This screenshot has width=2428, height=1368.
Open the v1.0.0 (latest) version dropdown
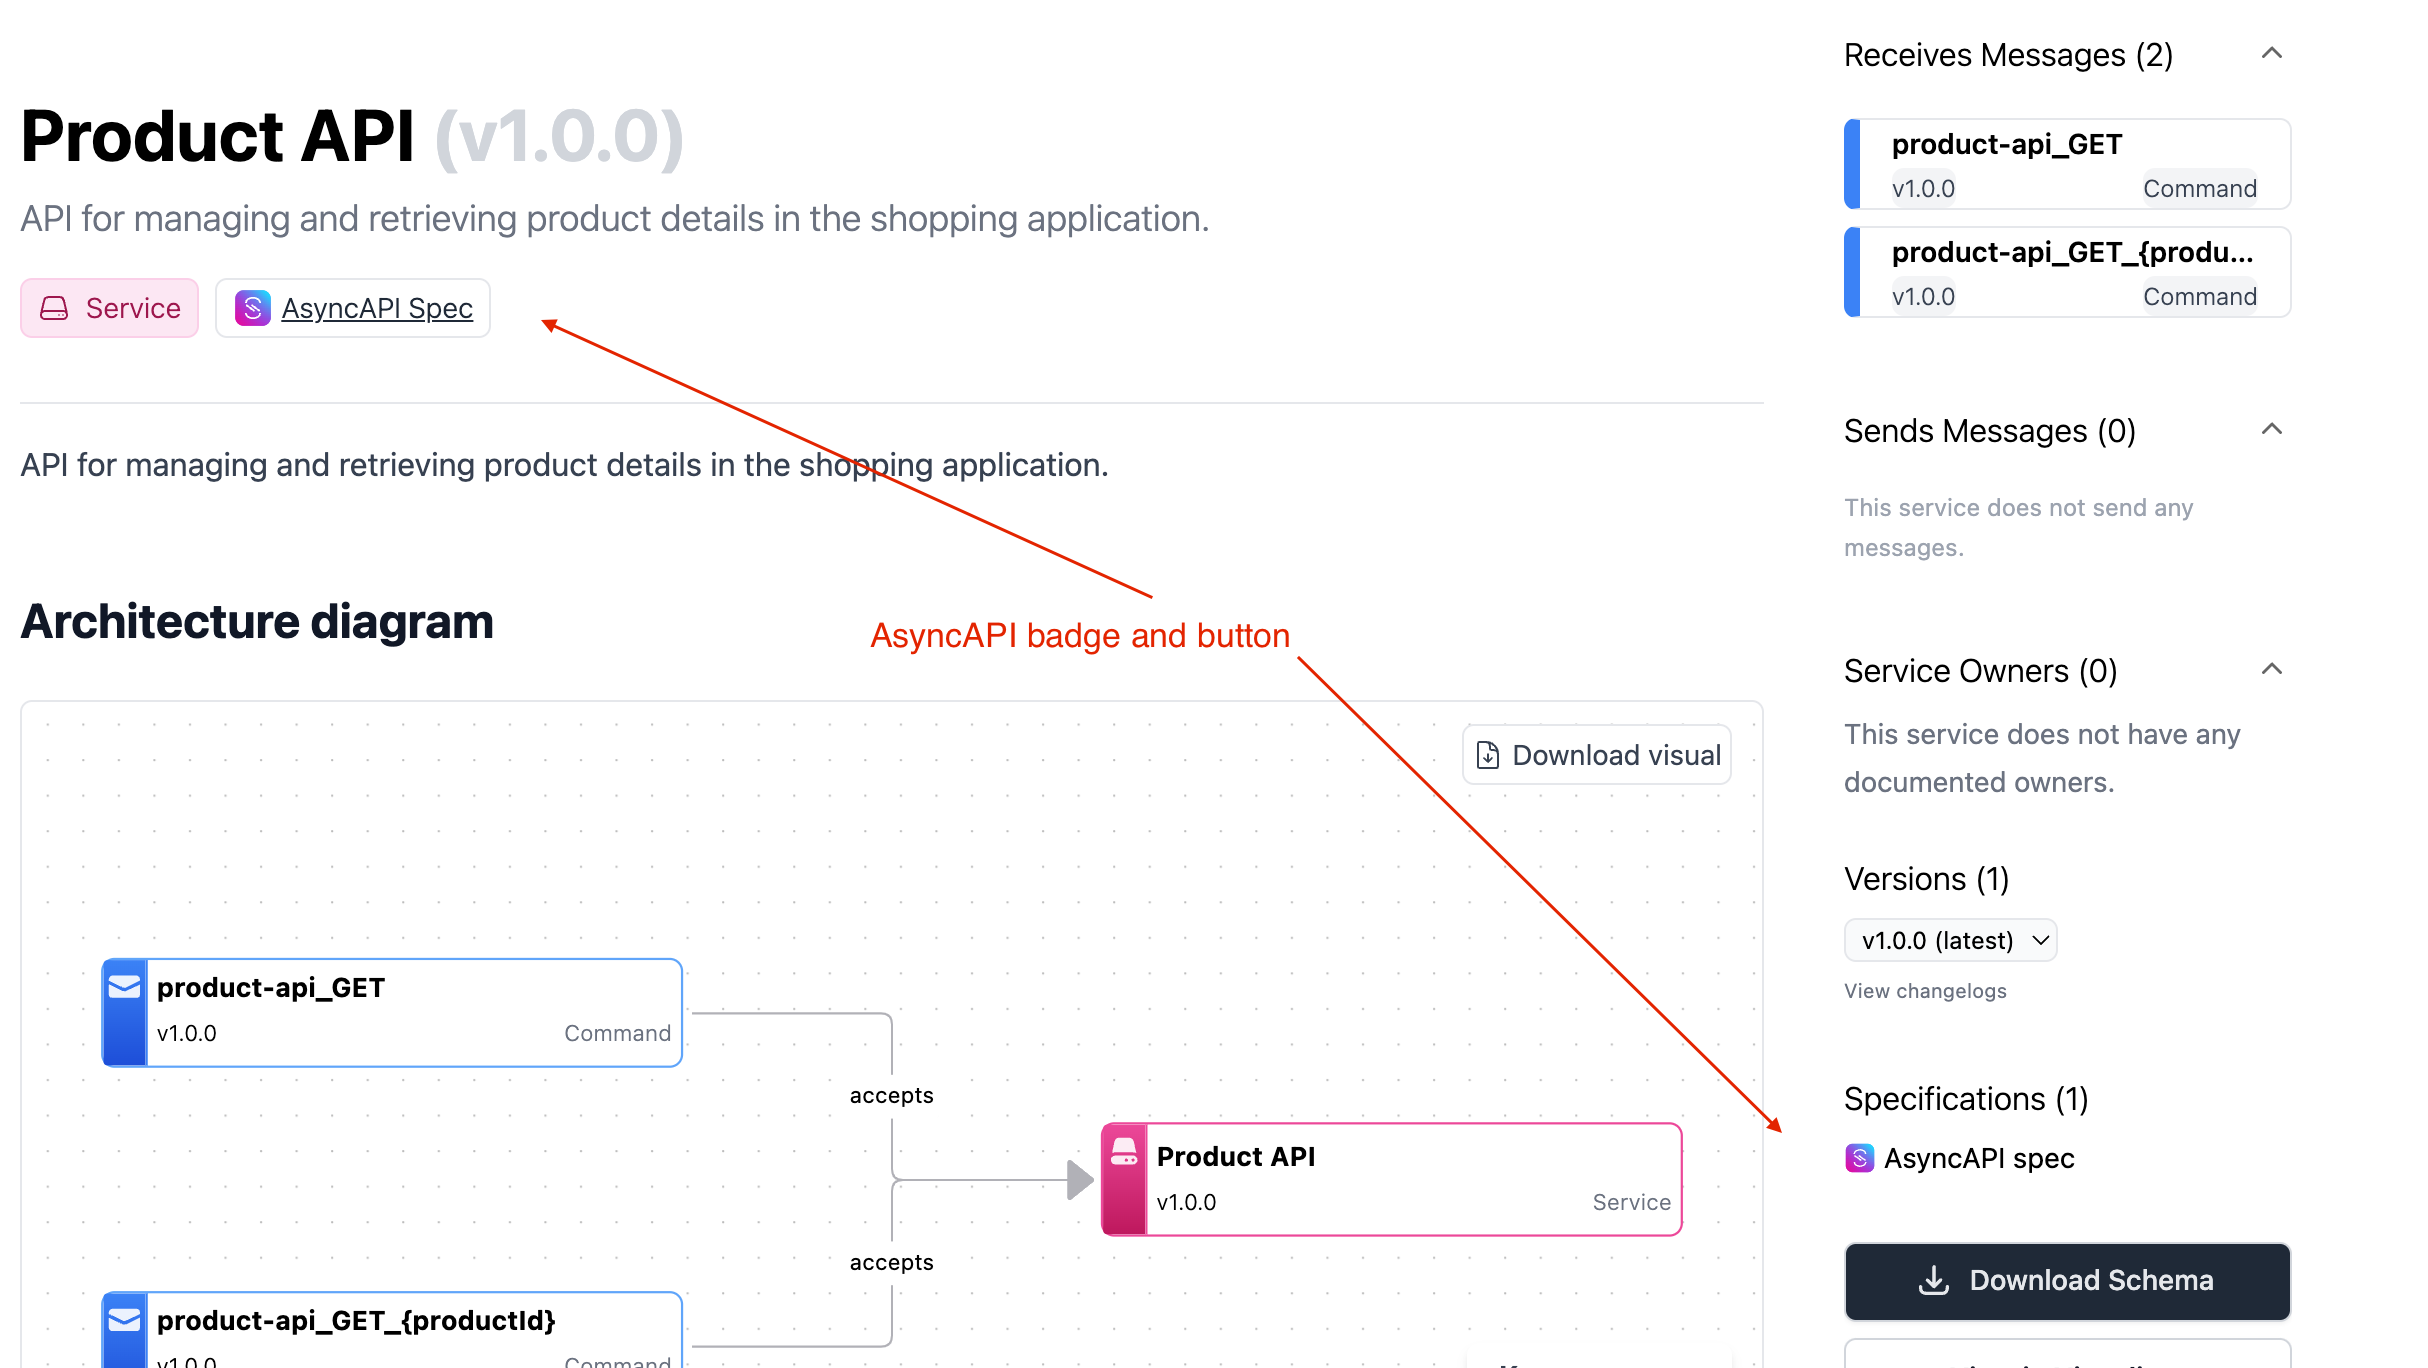[x=1950, y=940]
